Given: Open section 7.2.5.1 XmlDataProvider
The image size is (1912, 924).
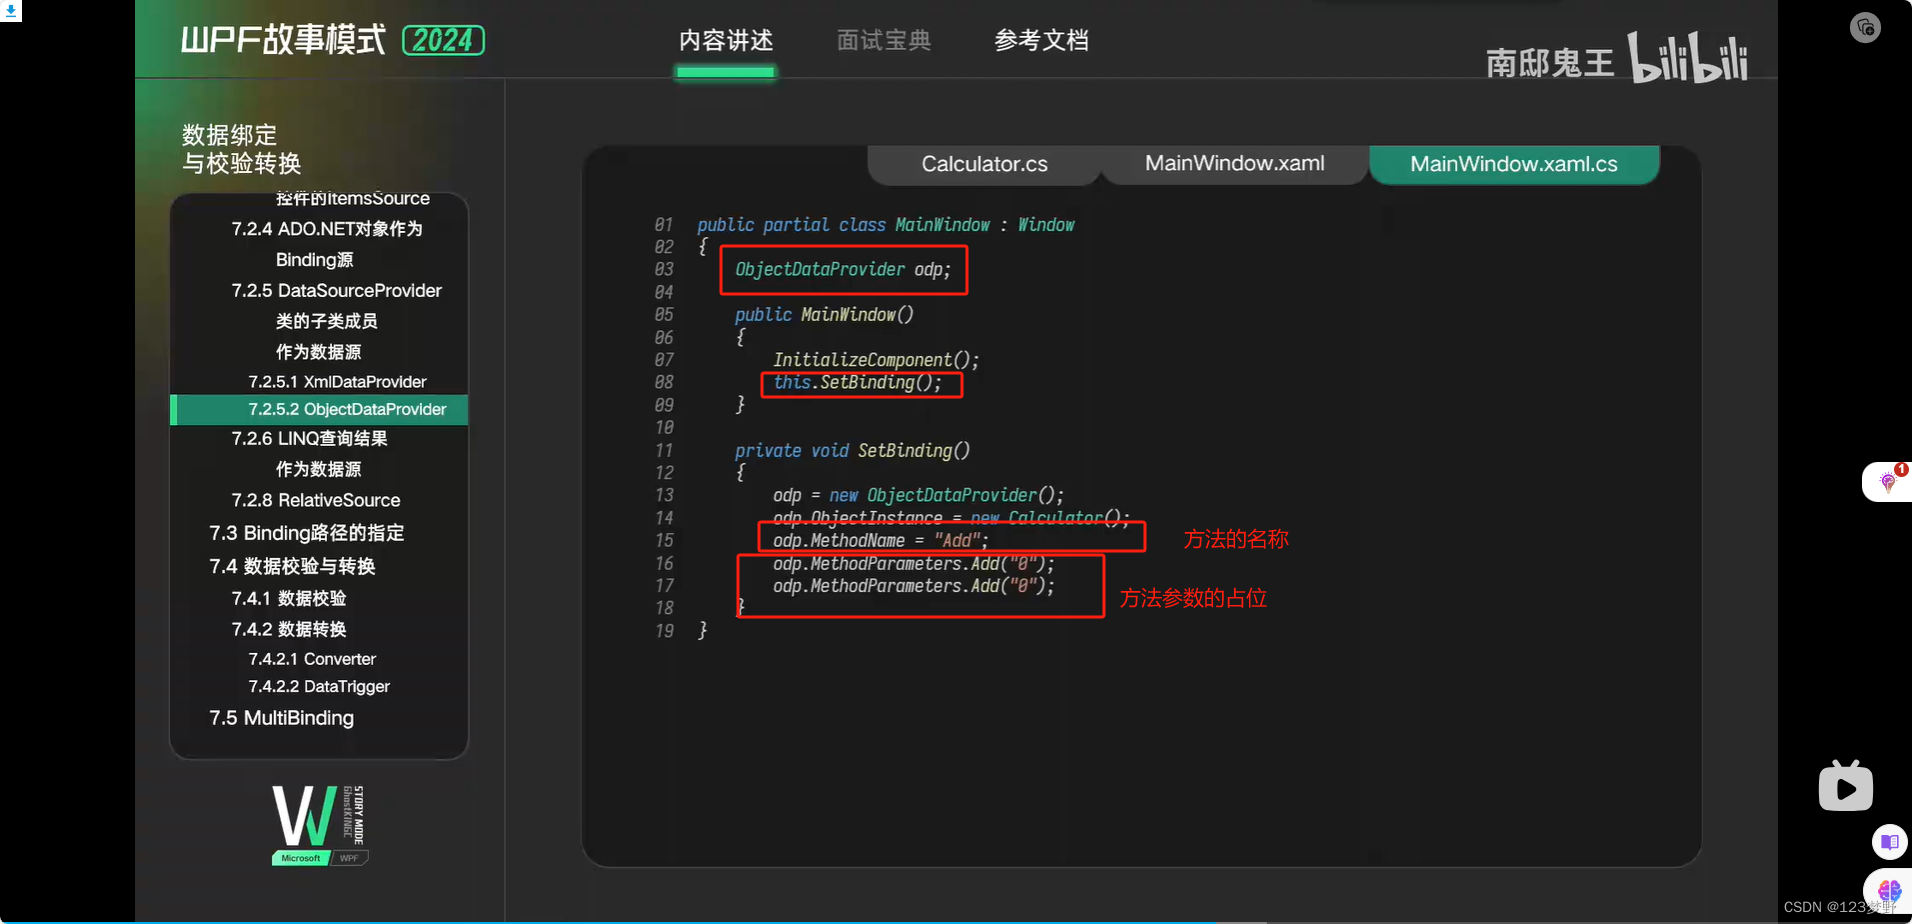Looking at the screenshot, I should pyautogui.click(x=337, y=382).
